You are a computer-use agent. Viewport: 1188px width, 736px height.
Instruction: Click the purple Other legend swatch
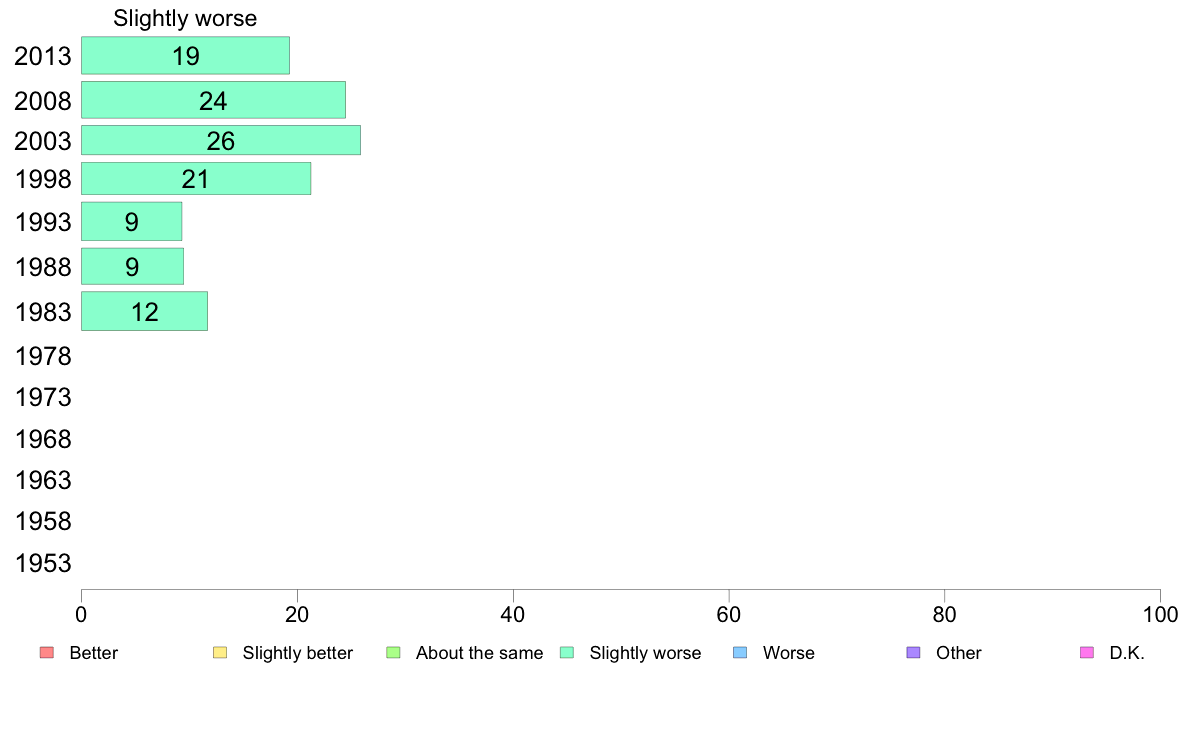coord(914,653)
